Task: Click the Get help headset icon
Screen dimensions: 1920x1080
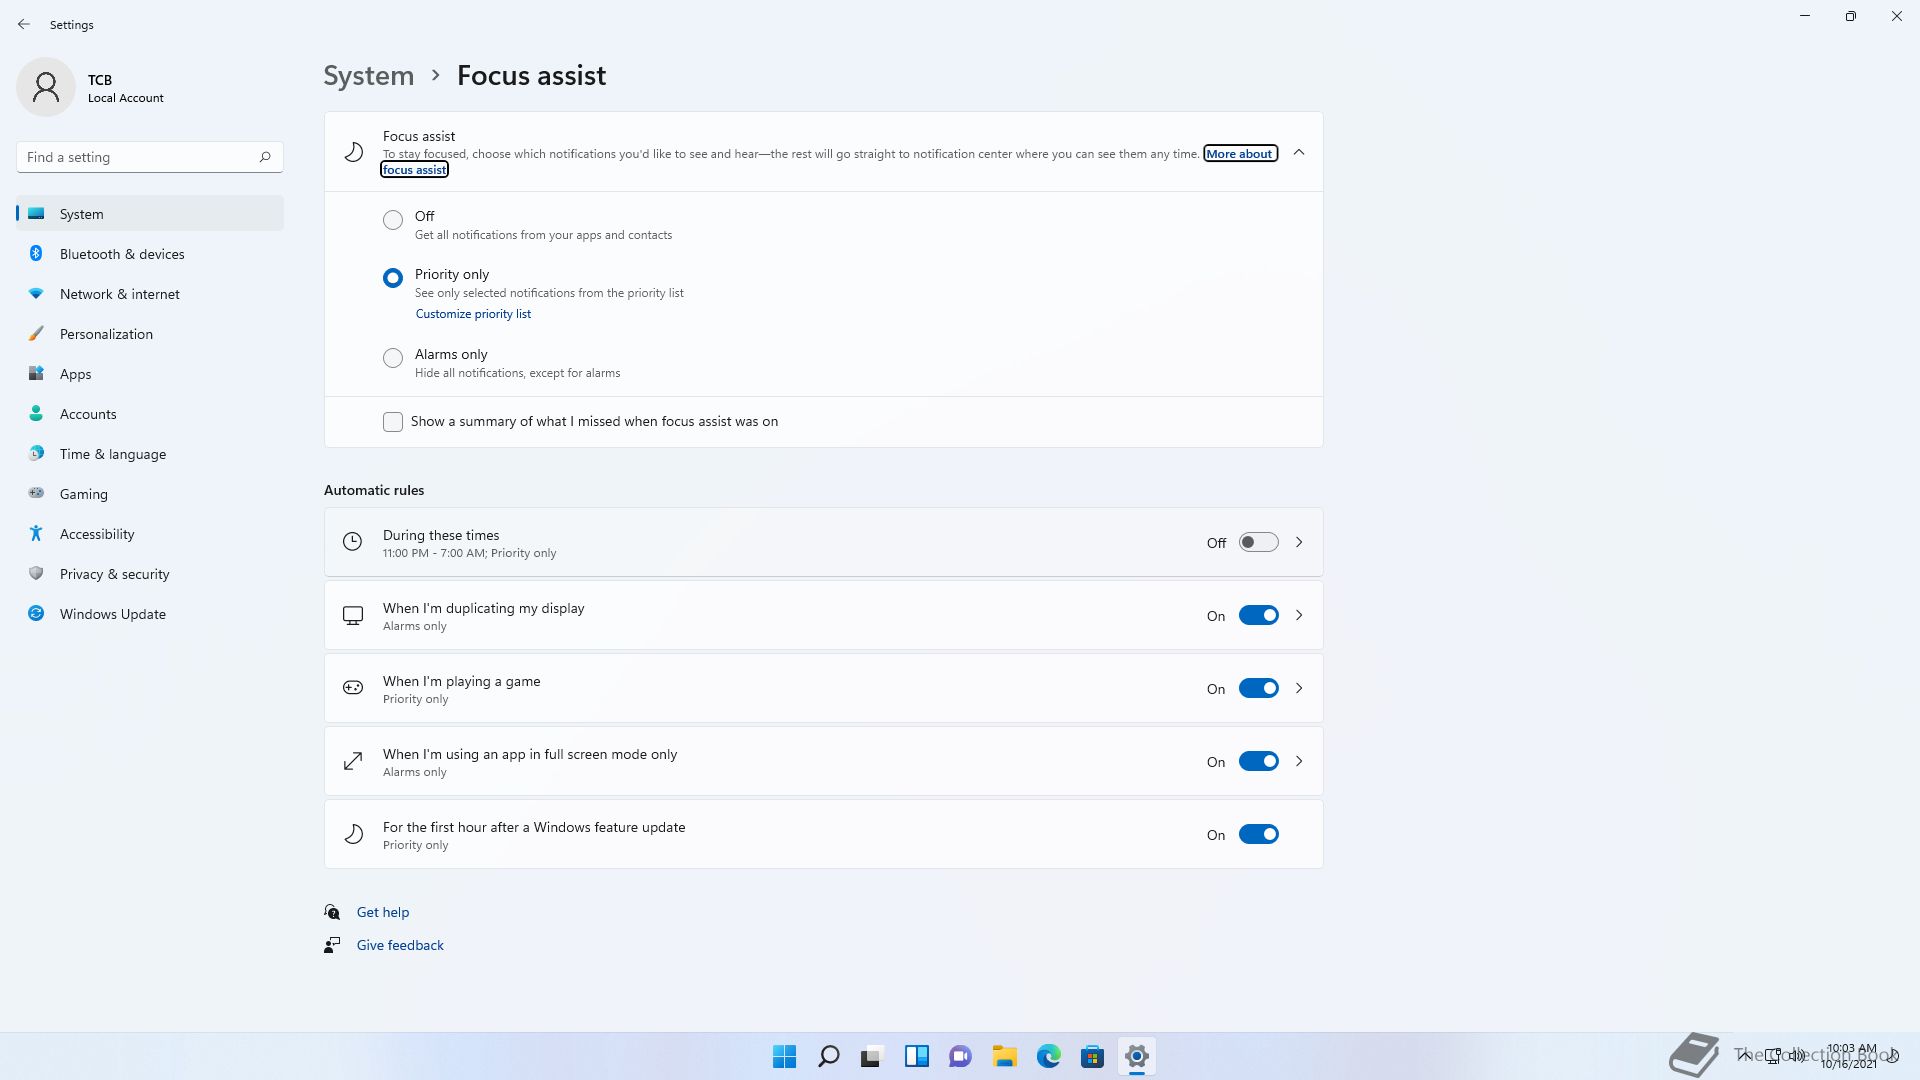Action: (332, 912)
